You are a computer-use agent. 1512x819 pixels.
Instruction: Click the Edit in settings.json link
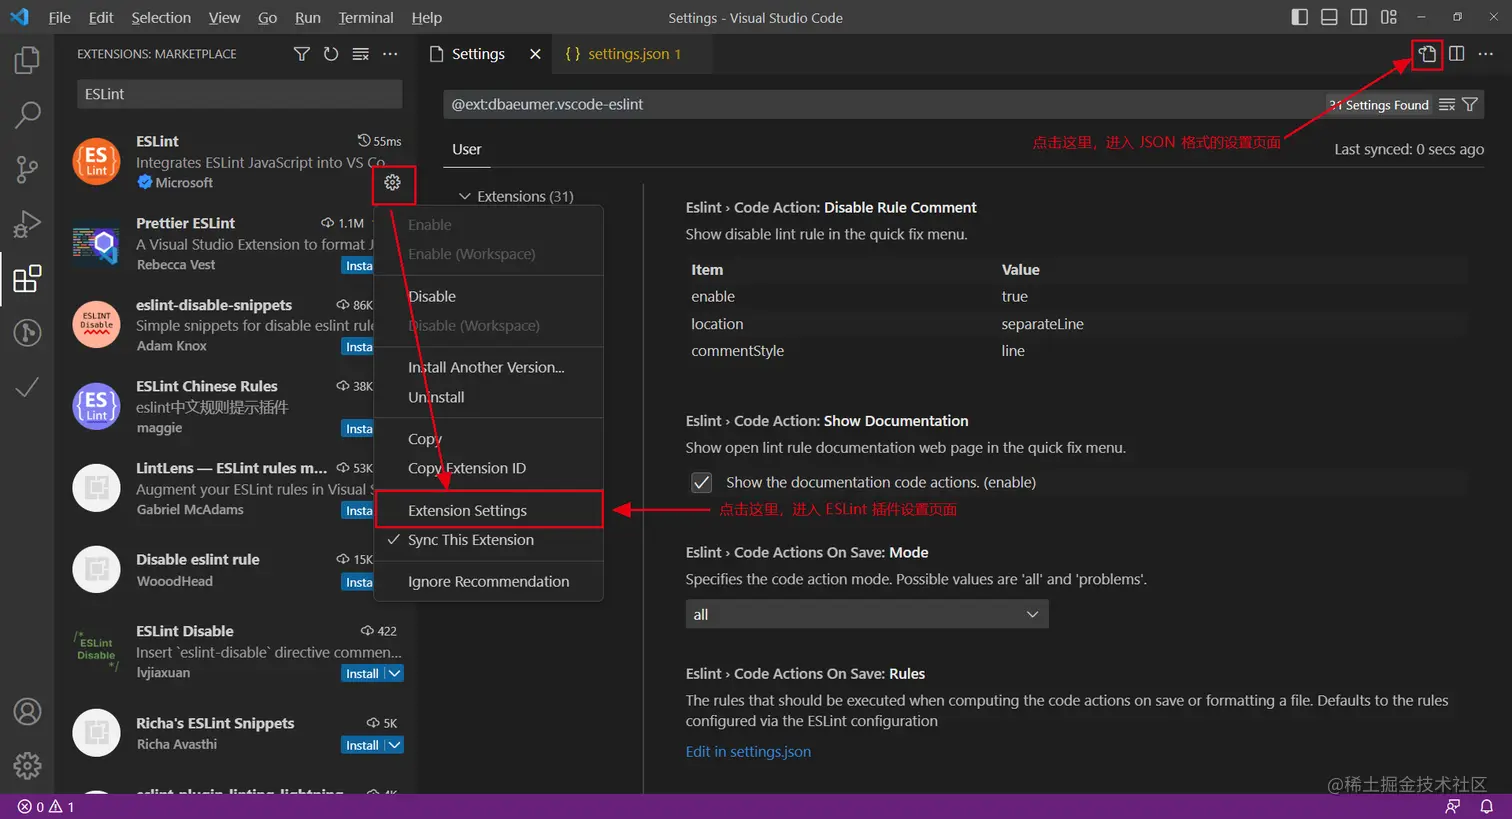coord(748,752)
